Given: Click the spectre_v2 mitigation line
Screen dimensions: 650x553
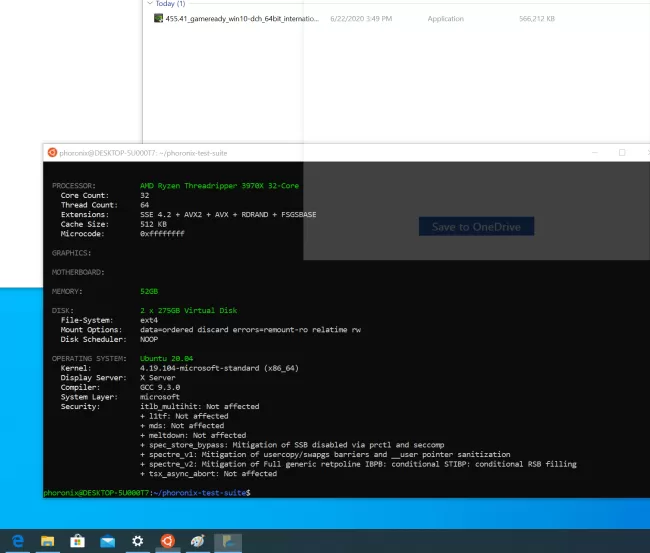Looking at the screenshot, I should 358,464.
